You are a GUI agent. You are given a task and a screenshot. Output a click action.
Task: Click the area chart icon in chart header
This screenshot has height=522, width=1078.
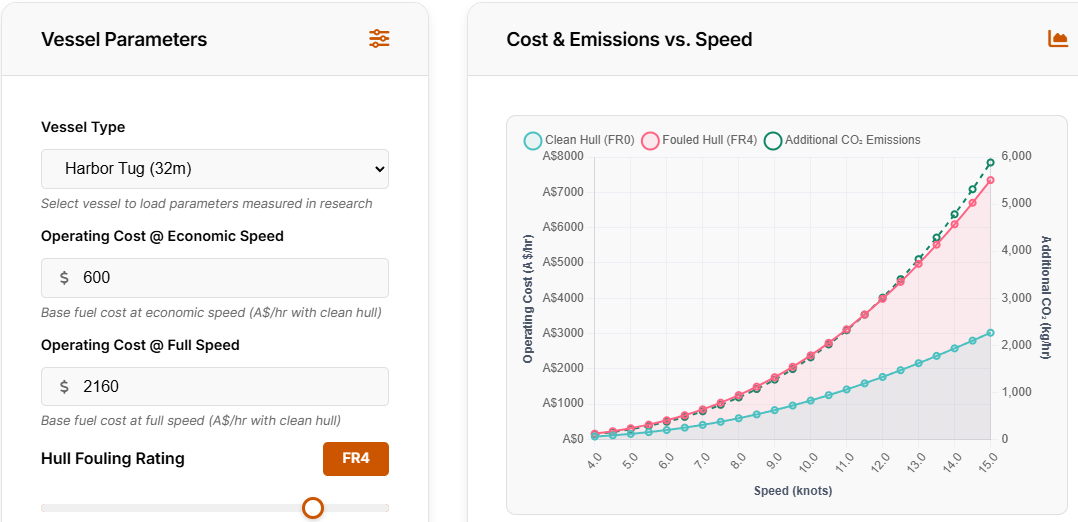(x=1057, y=39)
